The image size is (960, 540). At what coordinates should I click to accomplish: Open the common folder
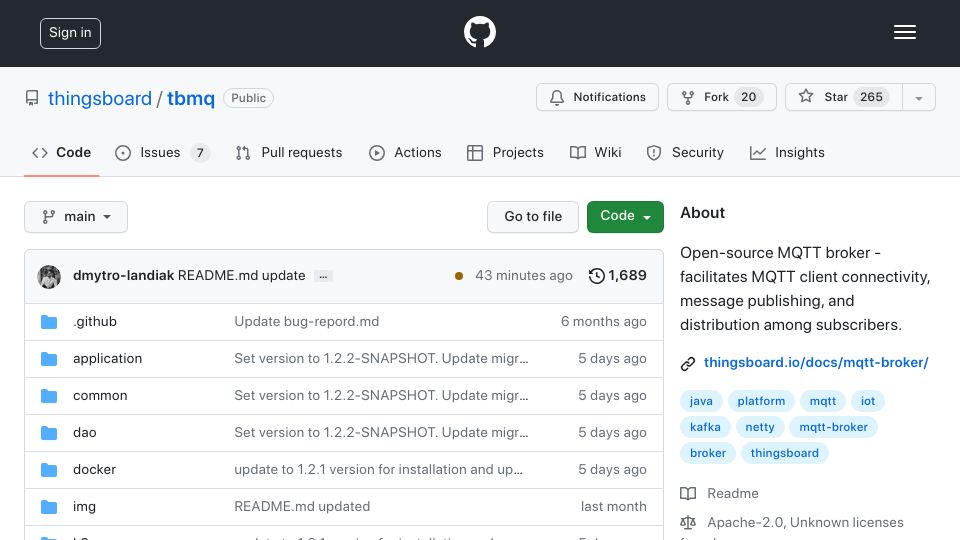click(x=100, y=396)
